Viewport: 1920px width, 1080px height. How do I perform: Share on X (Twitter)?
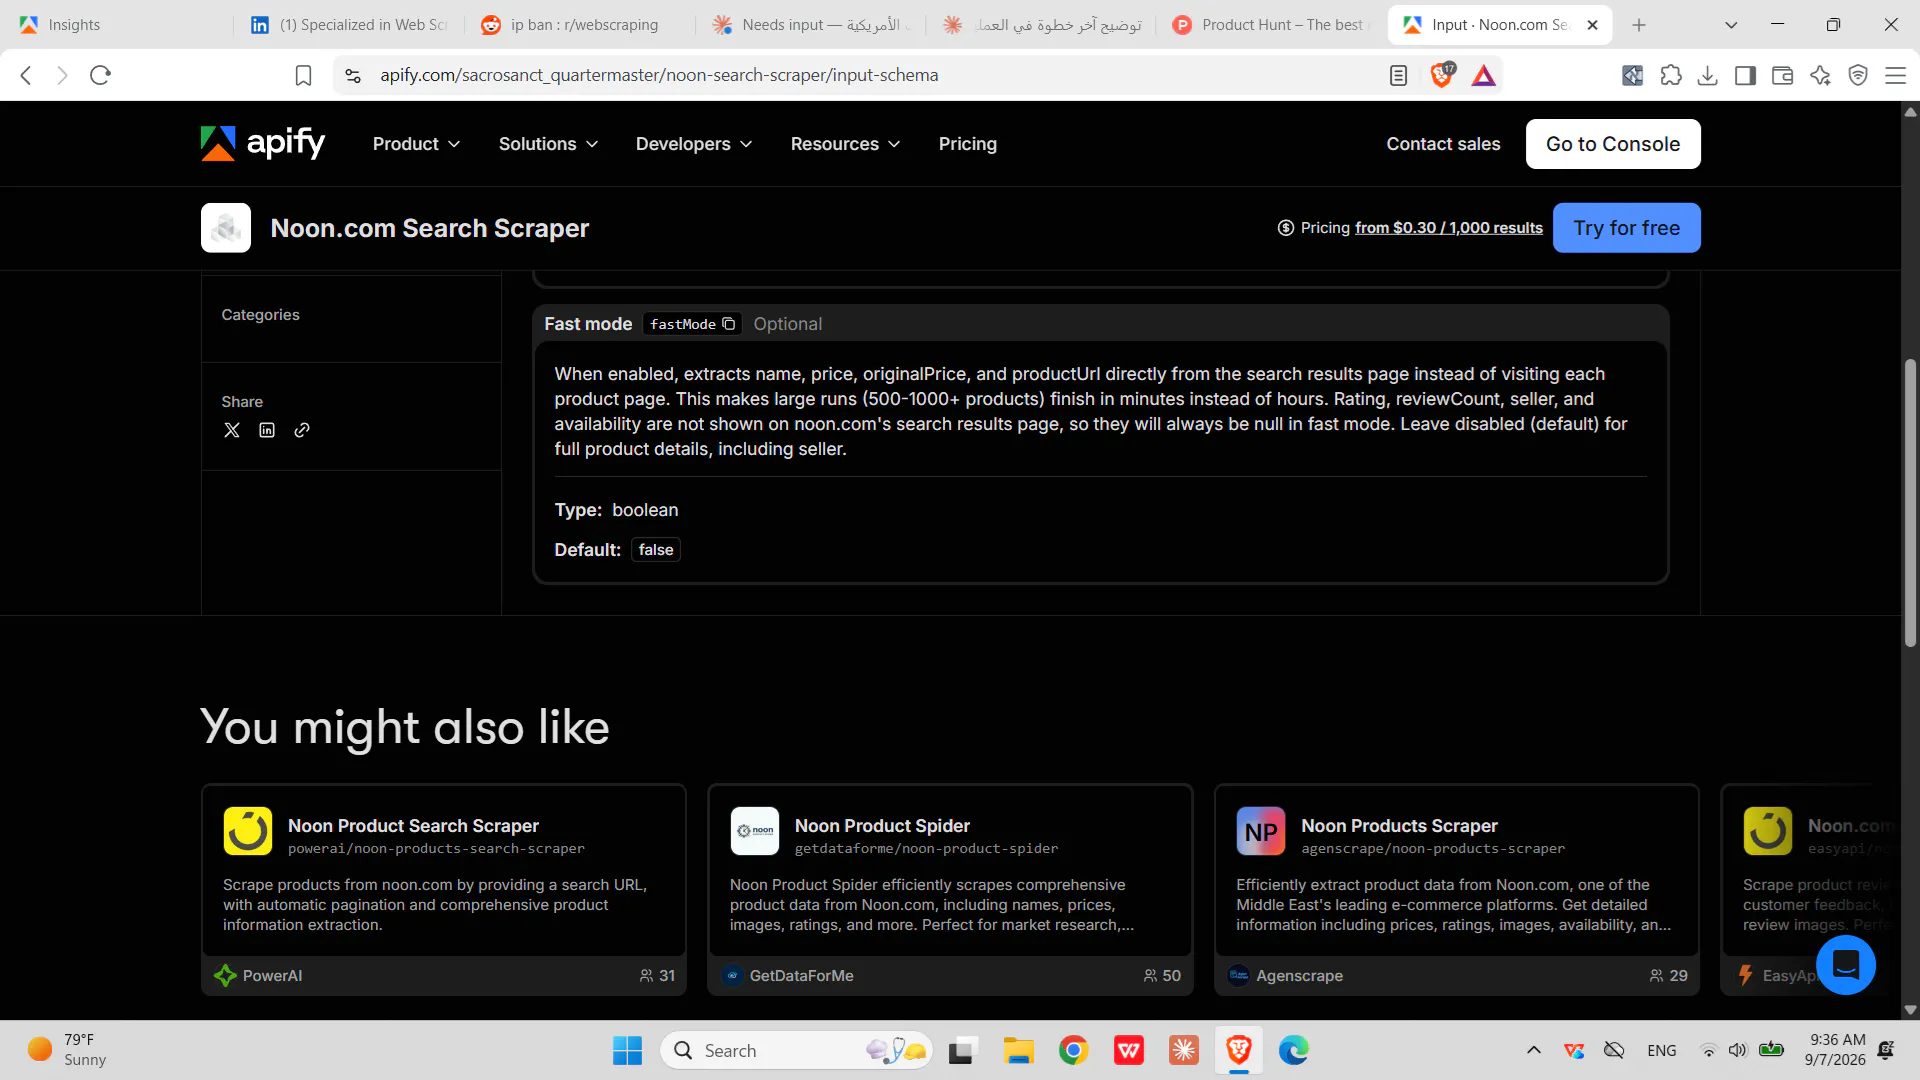[x=232, y=430]
